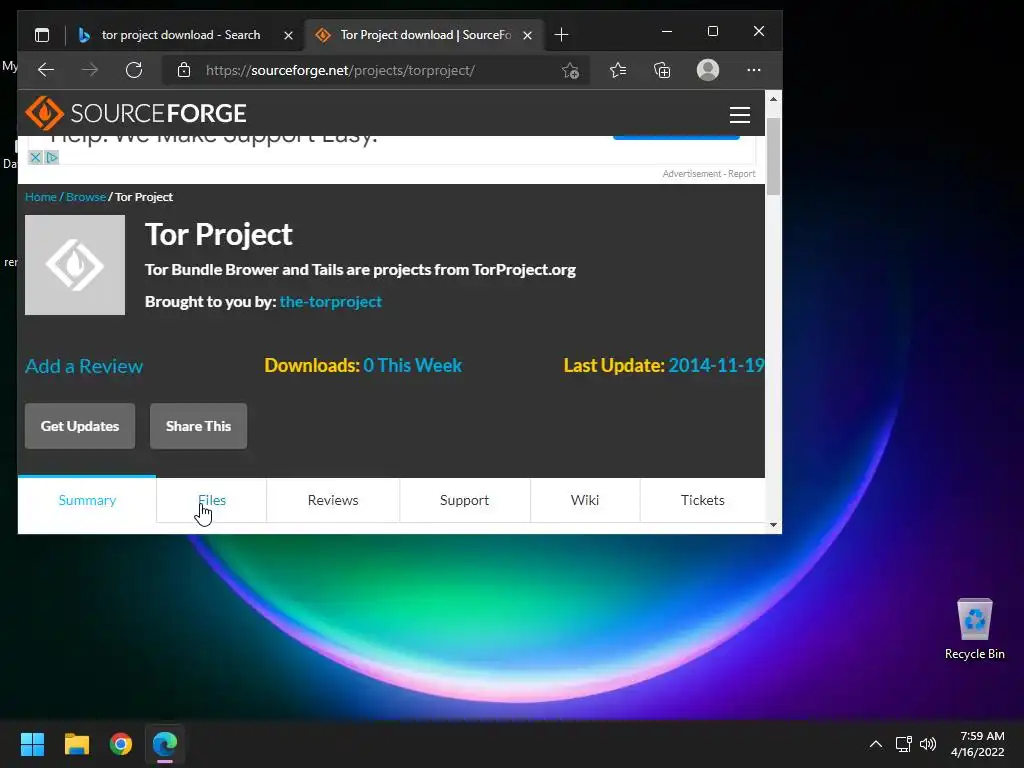Viewport: 1024px width, 768px height.
Task: Click the blue ad banner button
Action: 676,137
